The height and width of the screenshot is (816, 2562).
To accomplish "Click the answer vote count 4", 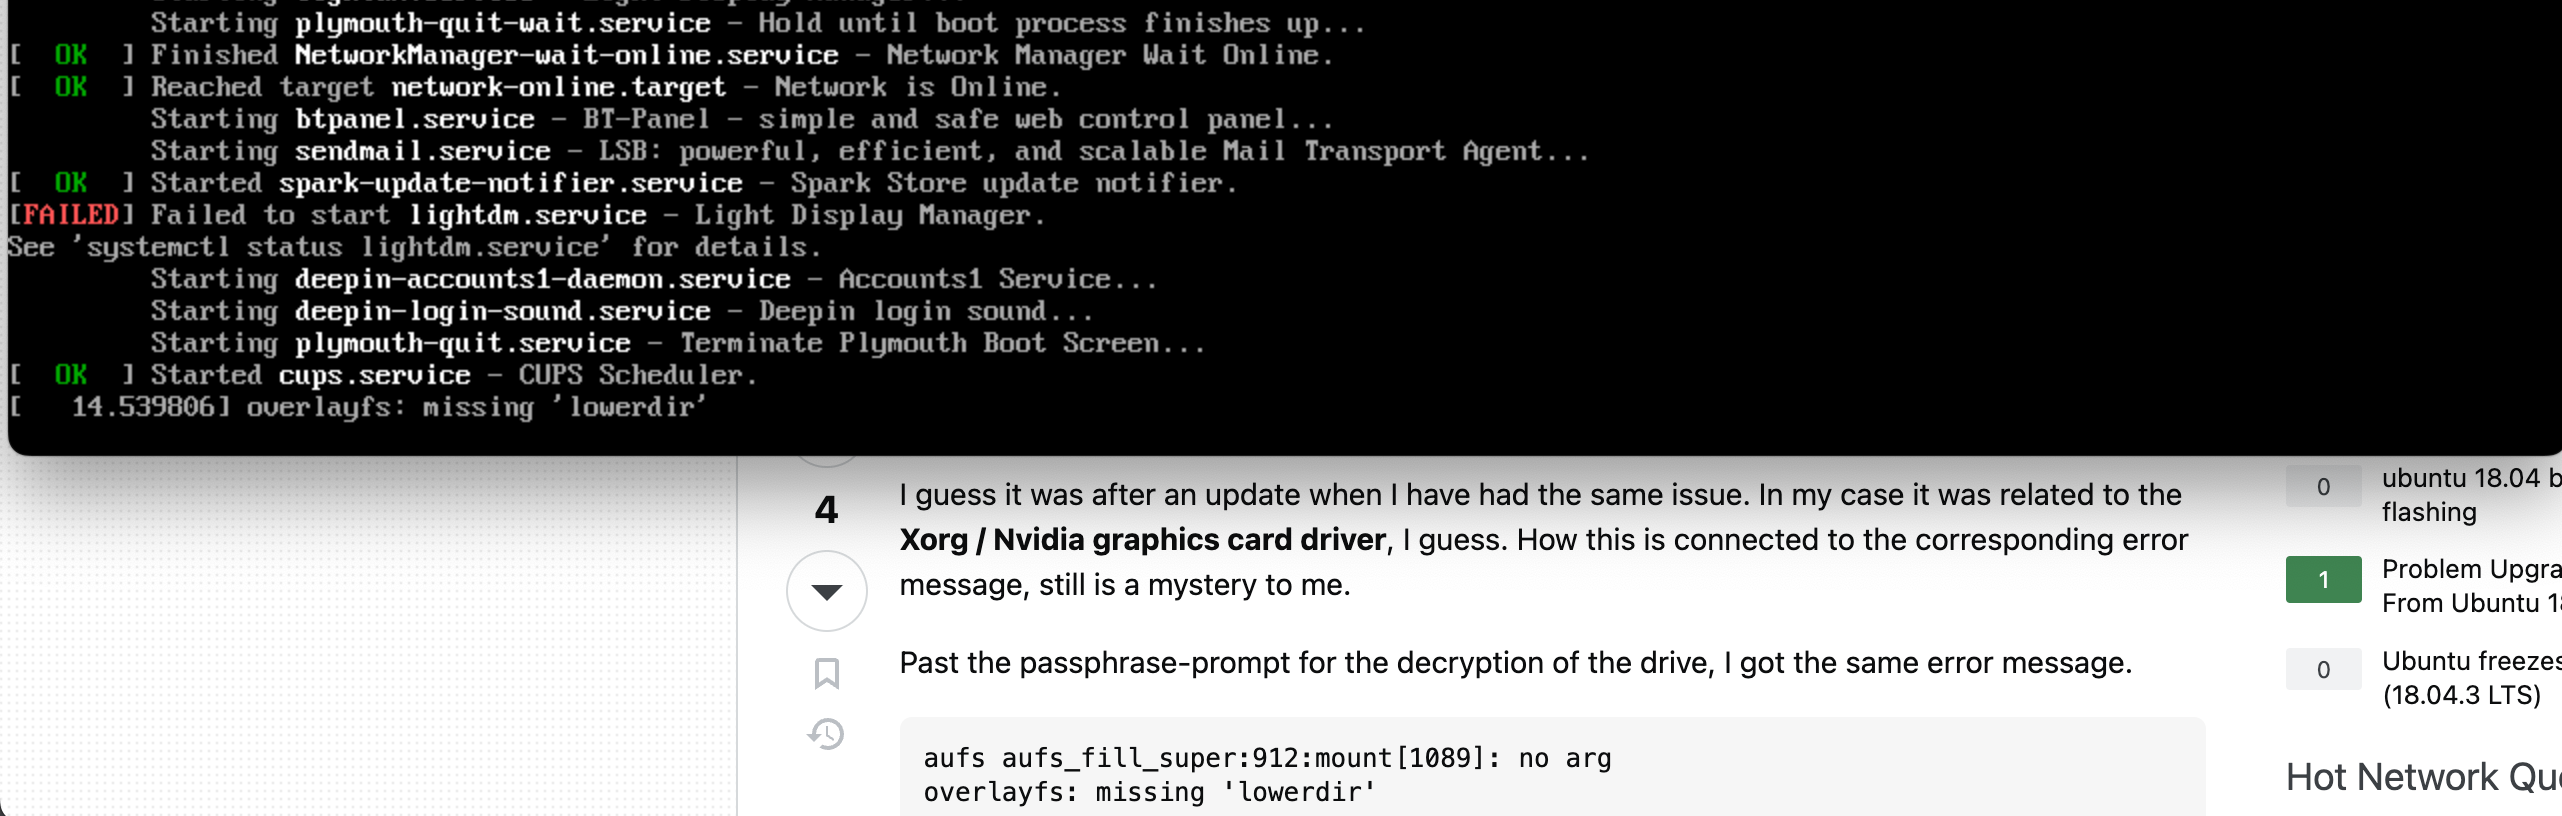I will (826, 510).
